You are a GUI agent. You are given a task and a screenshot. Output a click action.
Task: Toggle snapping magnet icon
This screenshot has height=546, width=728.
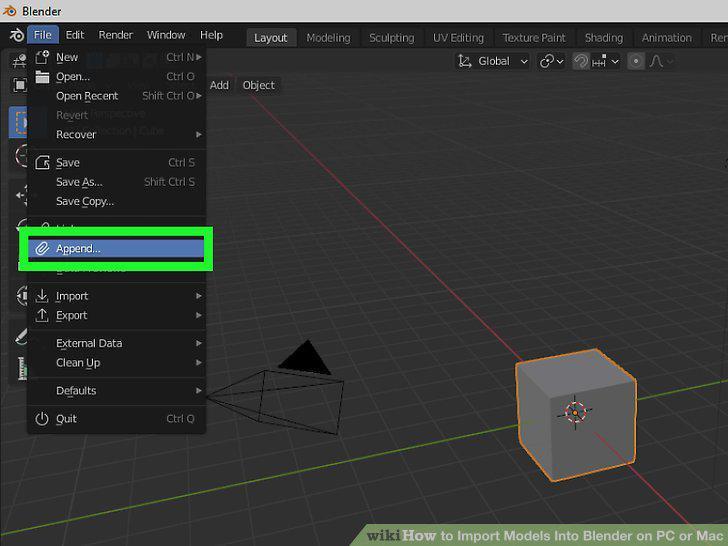580,61
